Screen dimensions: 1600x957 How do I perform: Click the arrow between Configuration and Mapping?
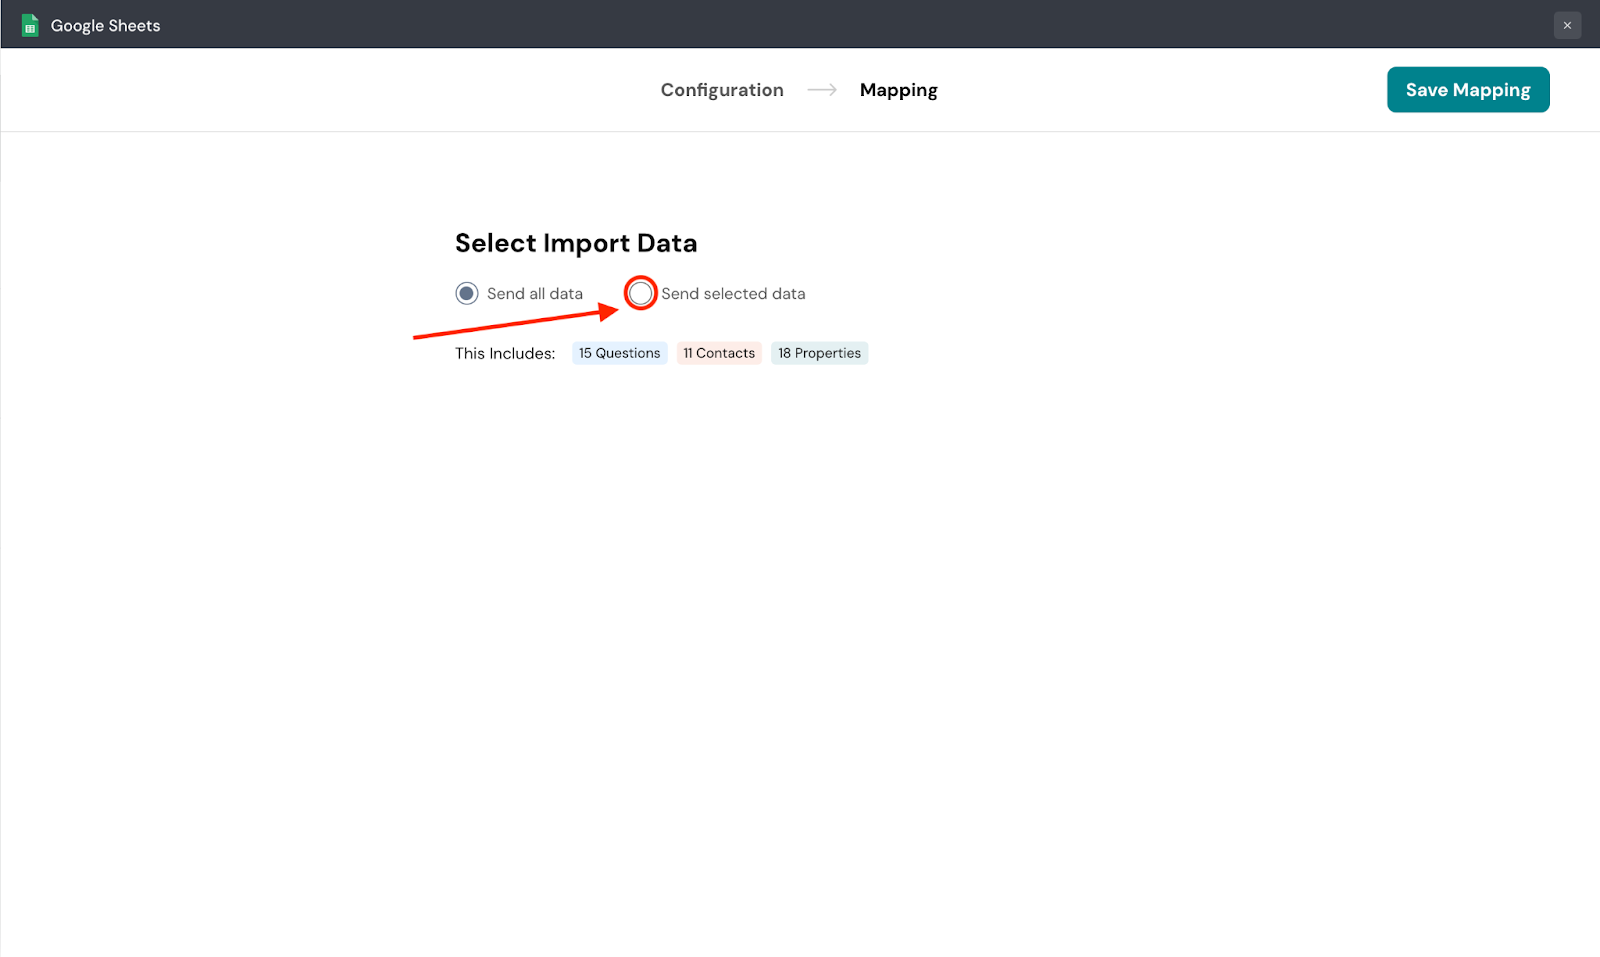(822, 90)
